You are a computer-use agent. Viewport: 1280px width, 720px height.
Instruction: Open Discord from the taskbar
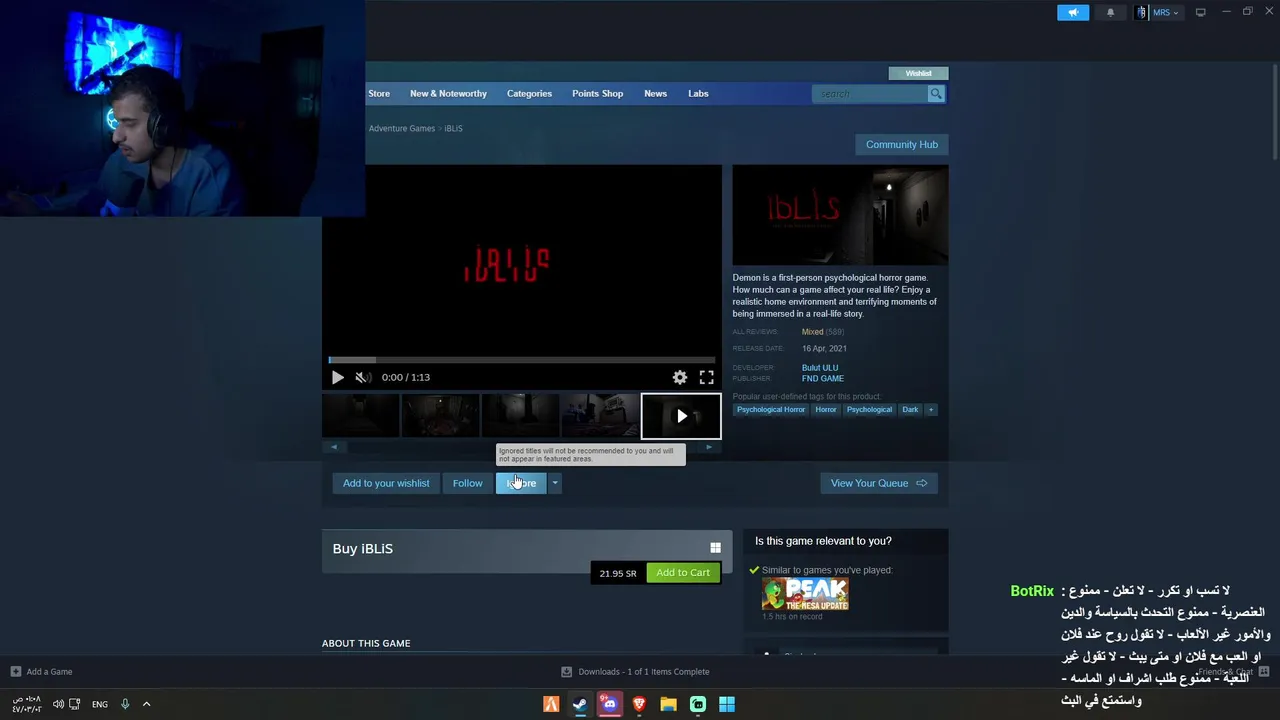click(x=610, y=704)
